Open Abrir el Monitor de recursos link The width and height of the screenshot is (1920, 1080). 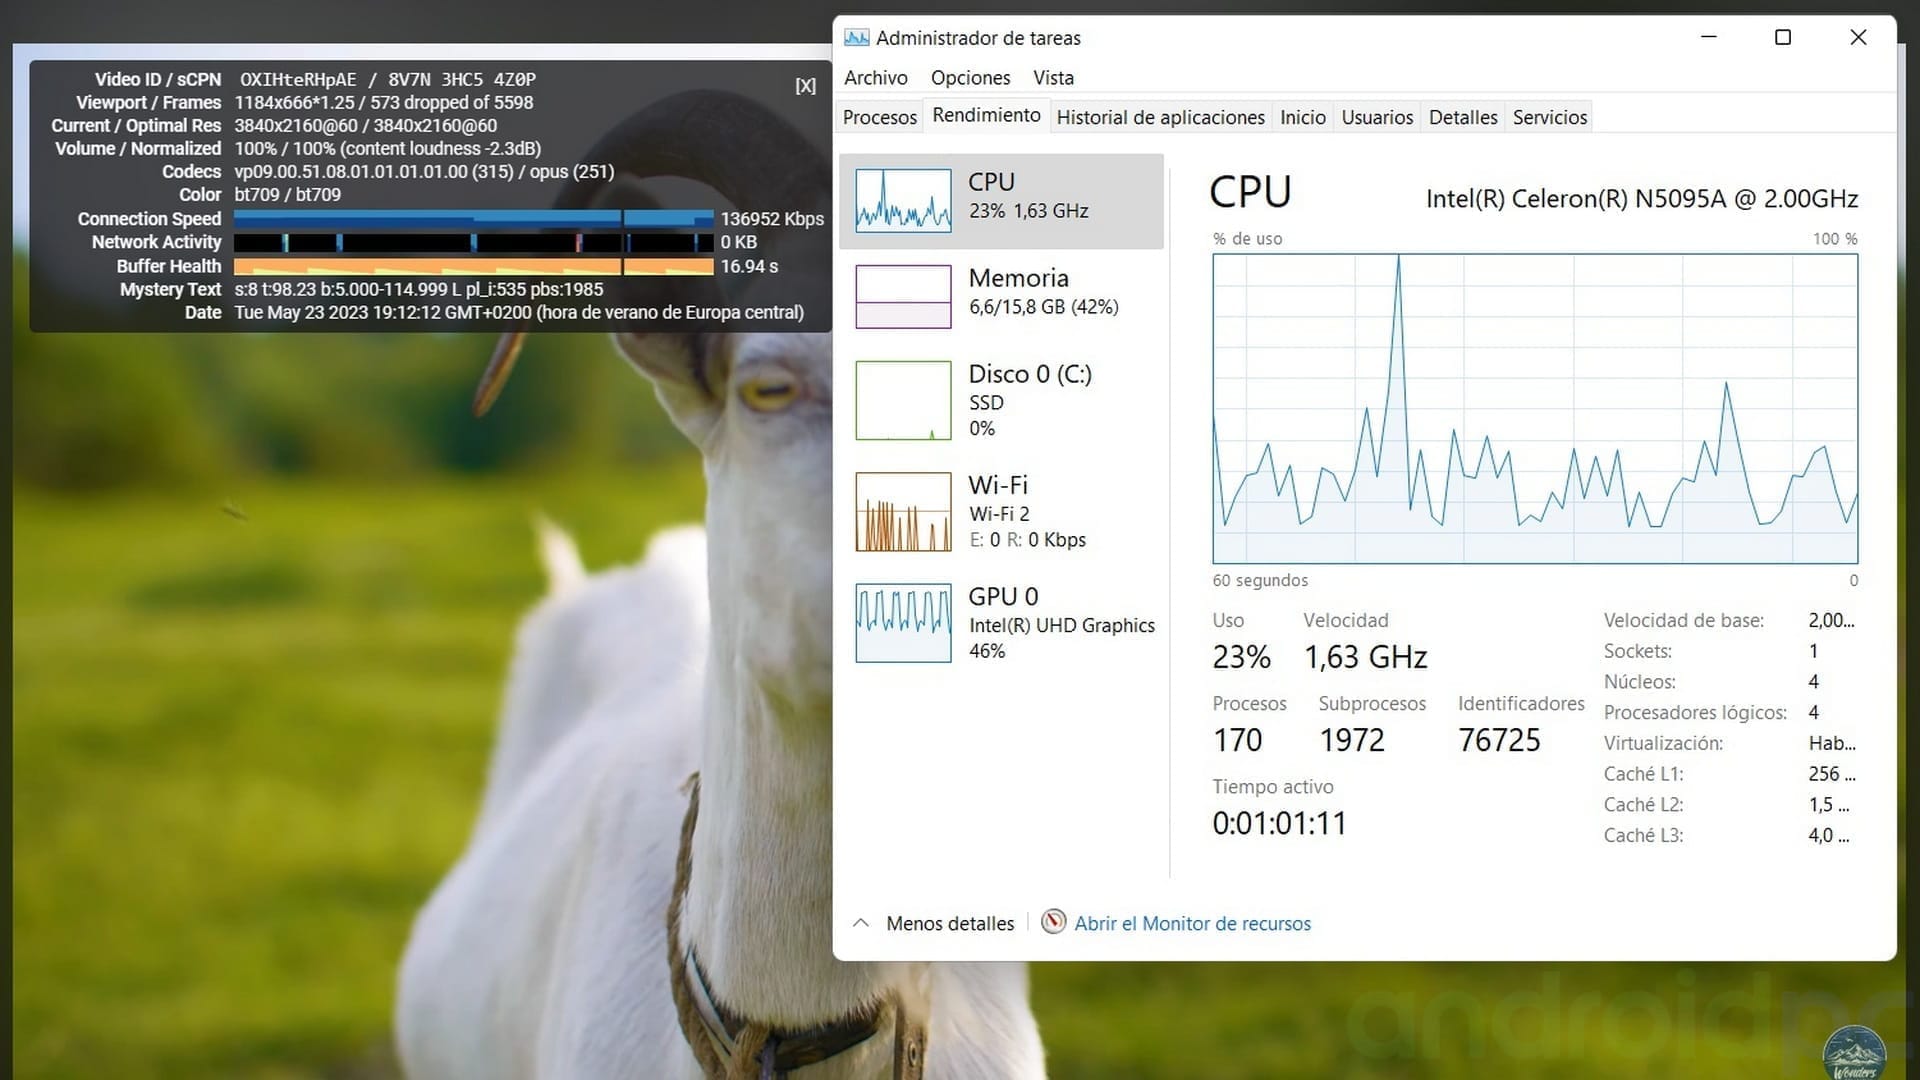click(1192, 923)
